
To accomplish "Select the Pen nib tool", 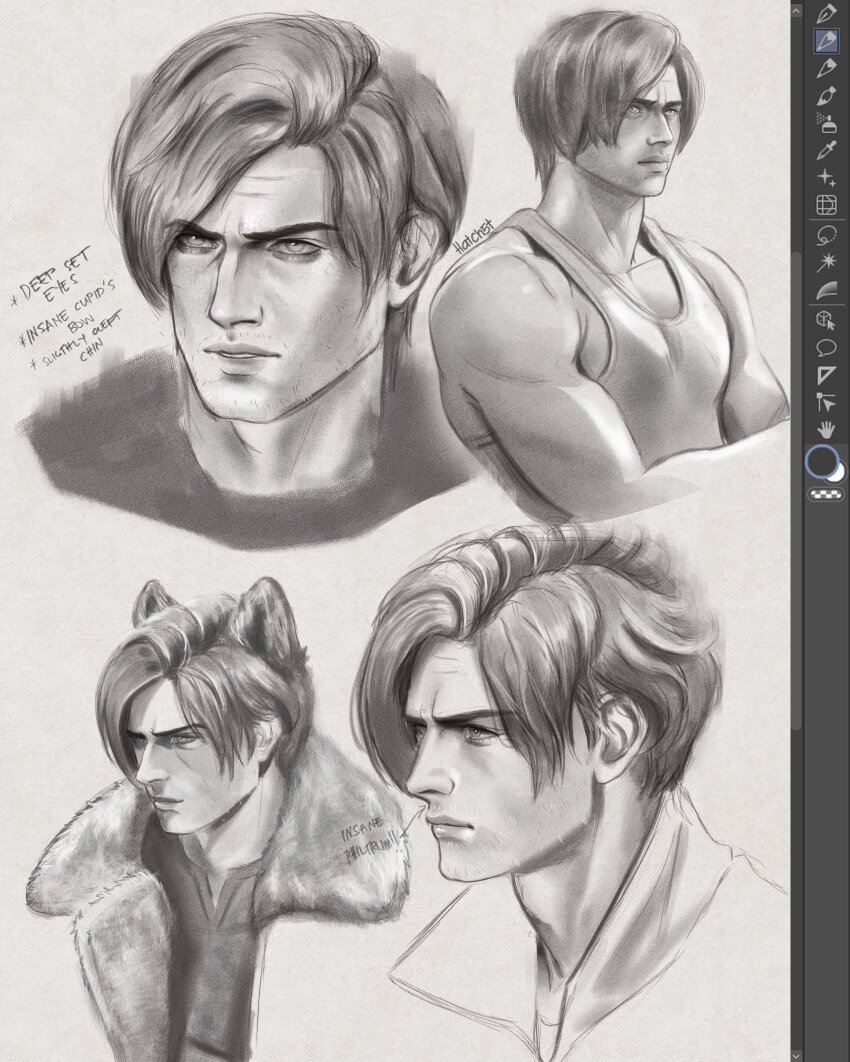I will click(826, 13).
